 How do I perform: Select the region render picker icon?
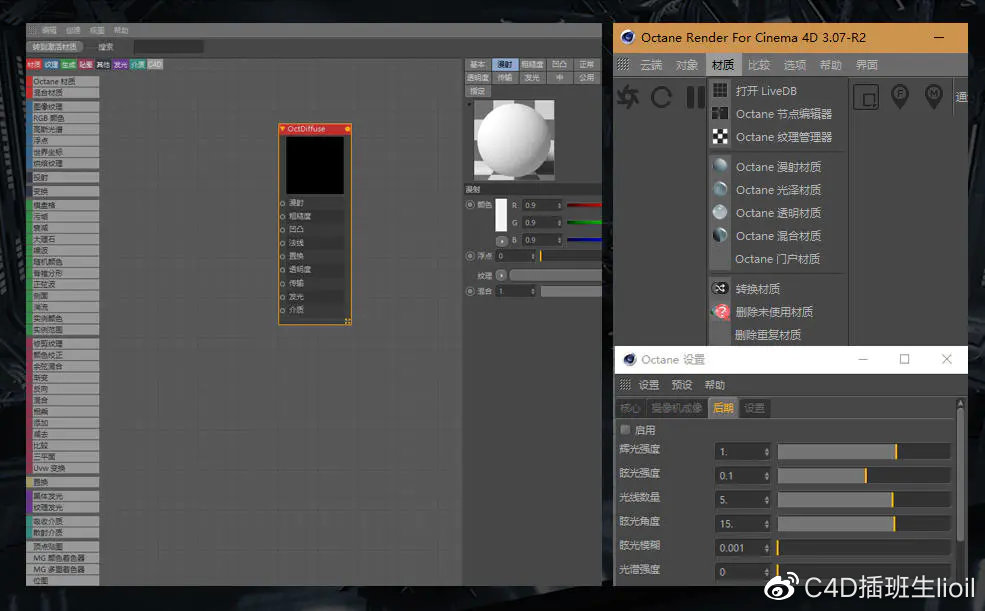[864, 95]
